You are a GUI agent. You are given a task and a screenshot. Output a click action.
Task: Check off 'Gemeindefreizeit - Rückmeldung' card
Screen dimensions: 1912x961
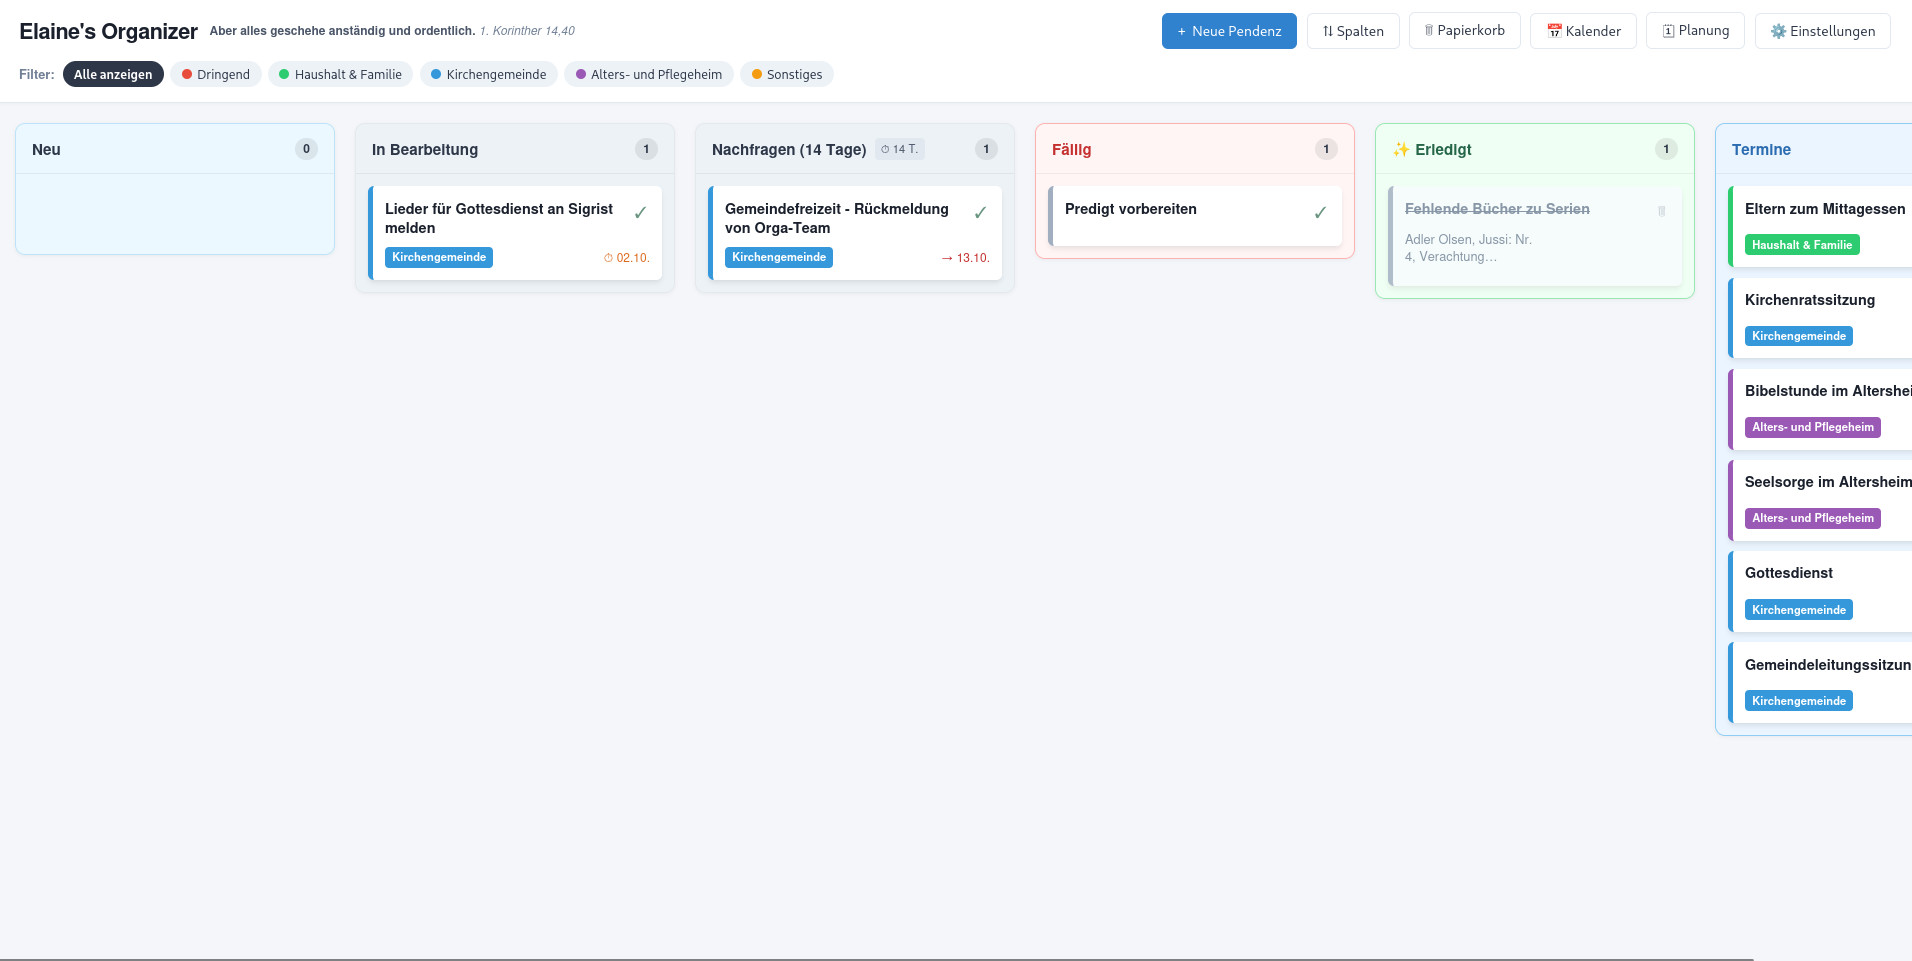pyautogui.click(x=980, y=212)
